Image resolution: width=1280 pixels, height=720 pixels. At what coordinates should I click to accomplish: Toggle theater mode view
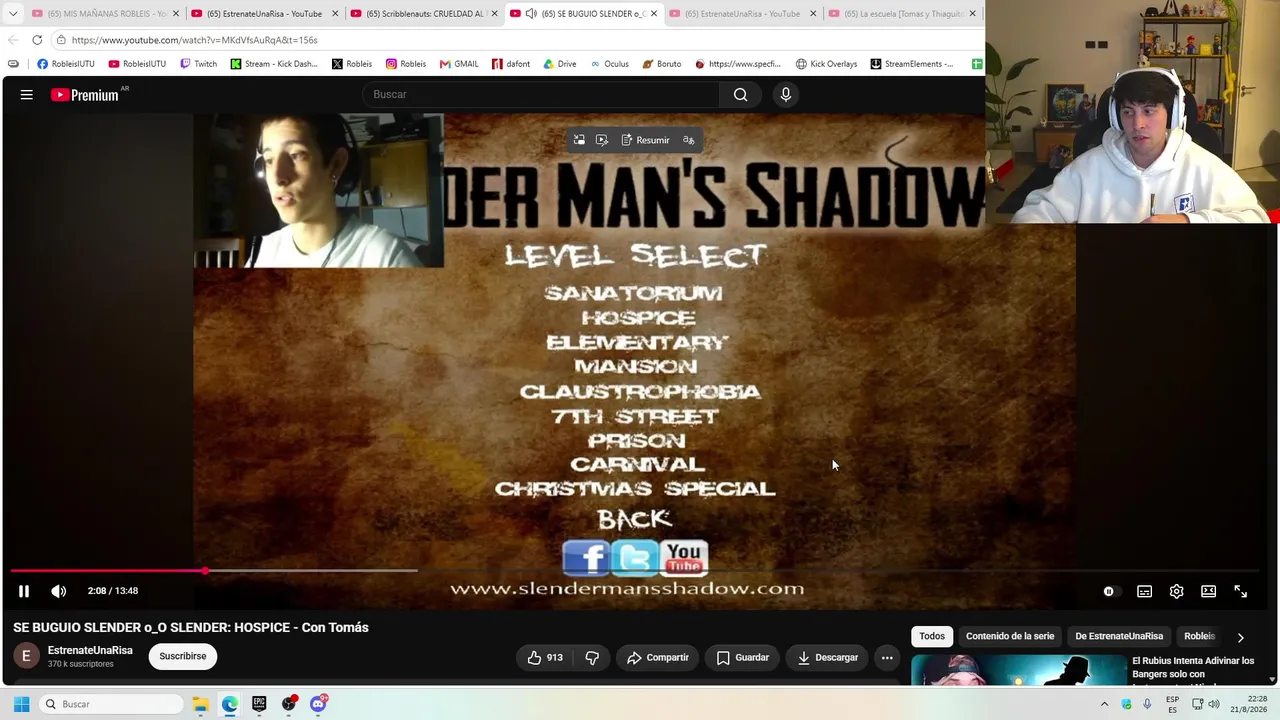(x=1209, y=591)
